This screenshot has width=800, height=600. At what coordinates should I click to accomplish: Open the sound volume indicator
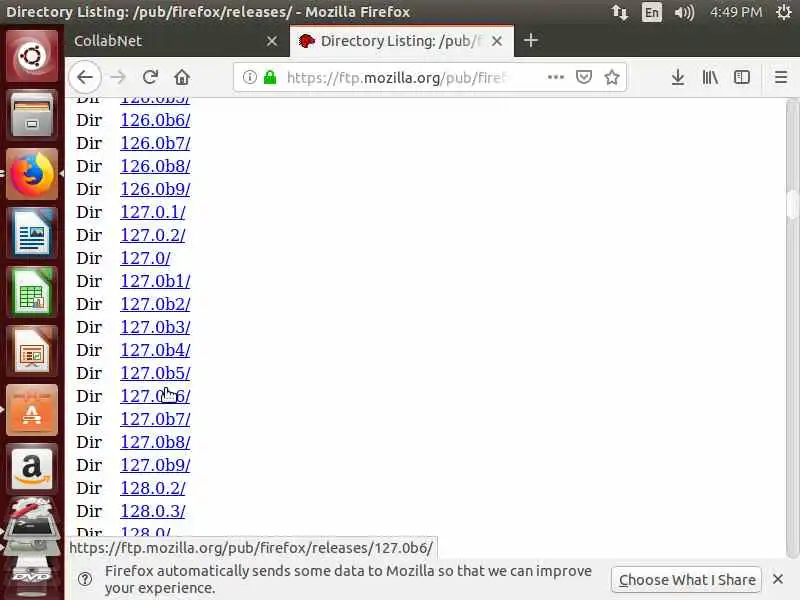[684, 12]
